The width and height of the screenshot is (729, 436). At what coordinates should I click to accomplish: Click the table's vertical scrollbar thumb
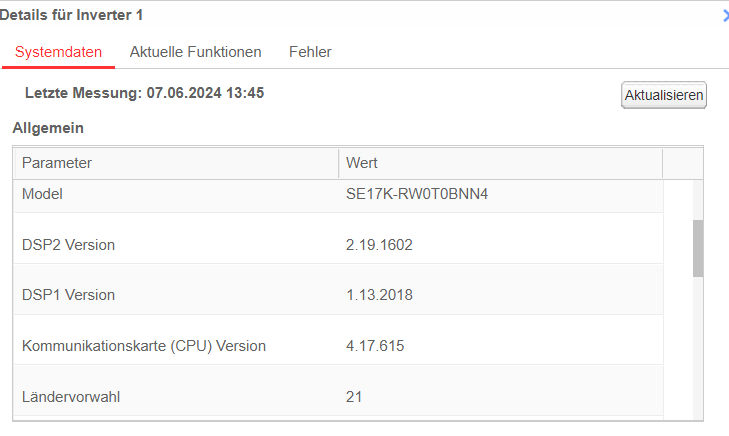tap(697, 249)
